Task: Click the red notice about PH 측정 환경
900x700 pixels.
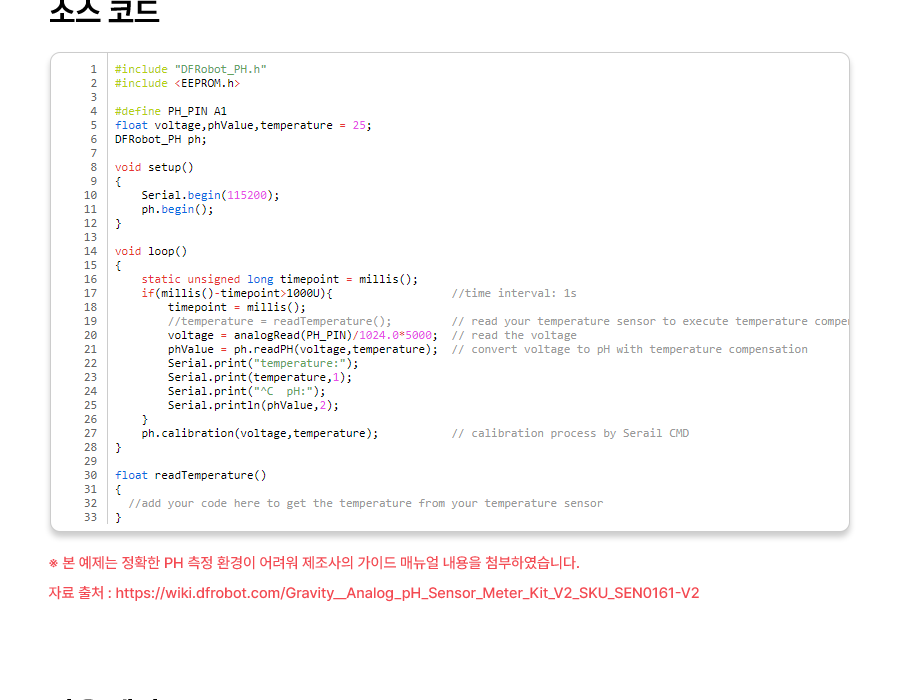Action: 314,563
